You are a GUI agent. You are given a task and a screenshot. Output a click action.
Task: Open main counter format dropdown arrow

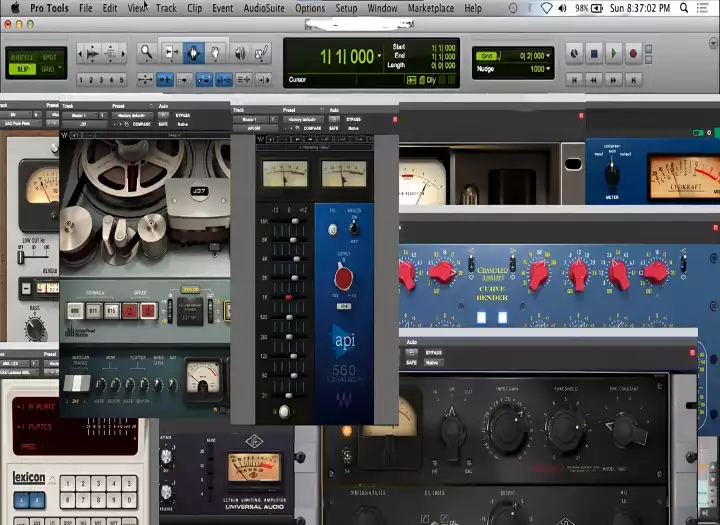point(379,56)
